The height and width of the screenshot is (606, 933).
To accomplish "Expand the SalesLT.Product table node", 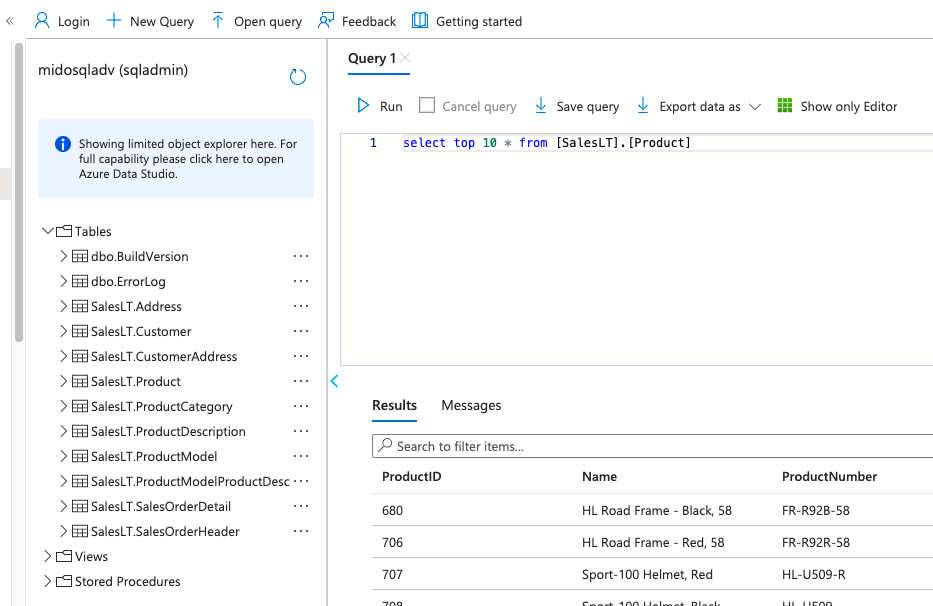I will [63, 382].
